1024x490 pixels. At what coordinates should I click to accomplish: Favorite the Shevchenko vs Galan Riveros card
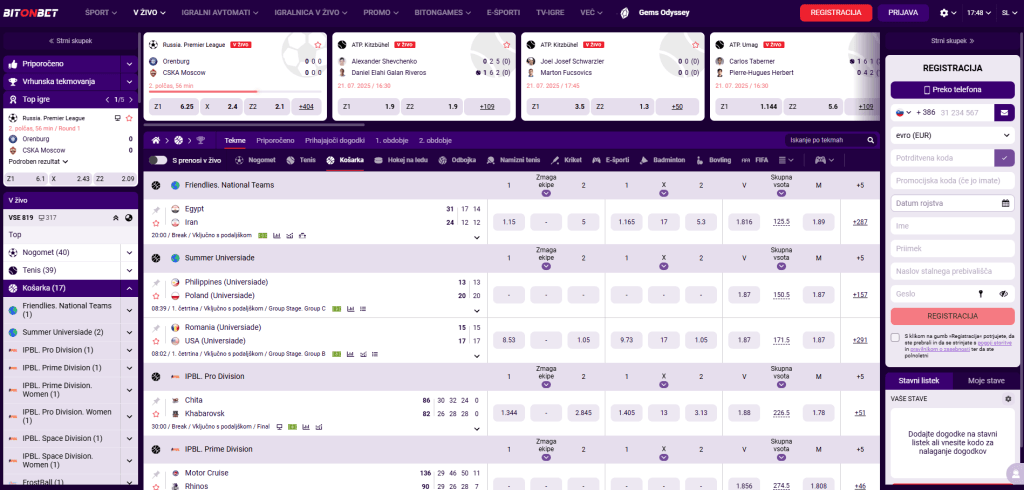click(507, 45)
